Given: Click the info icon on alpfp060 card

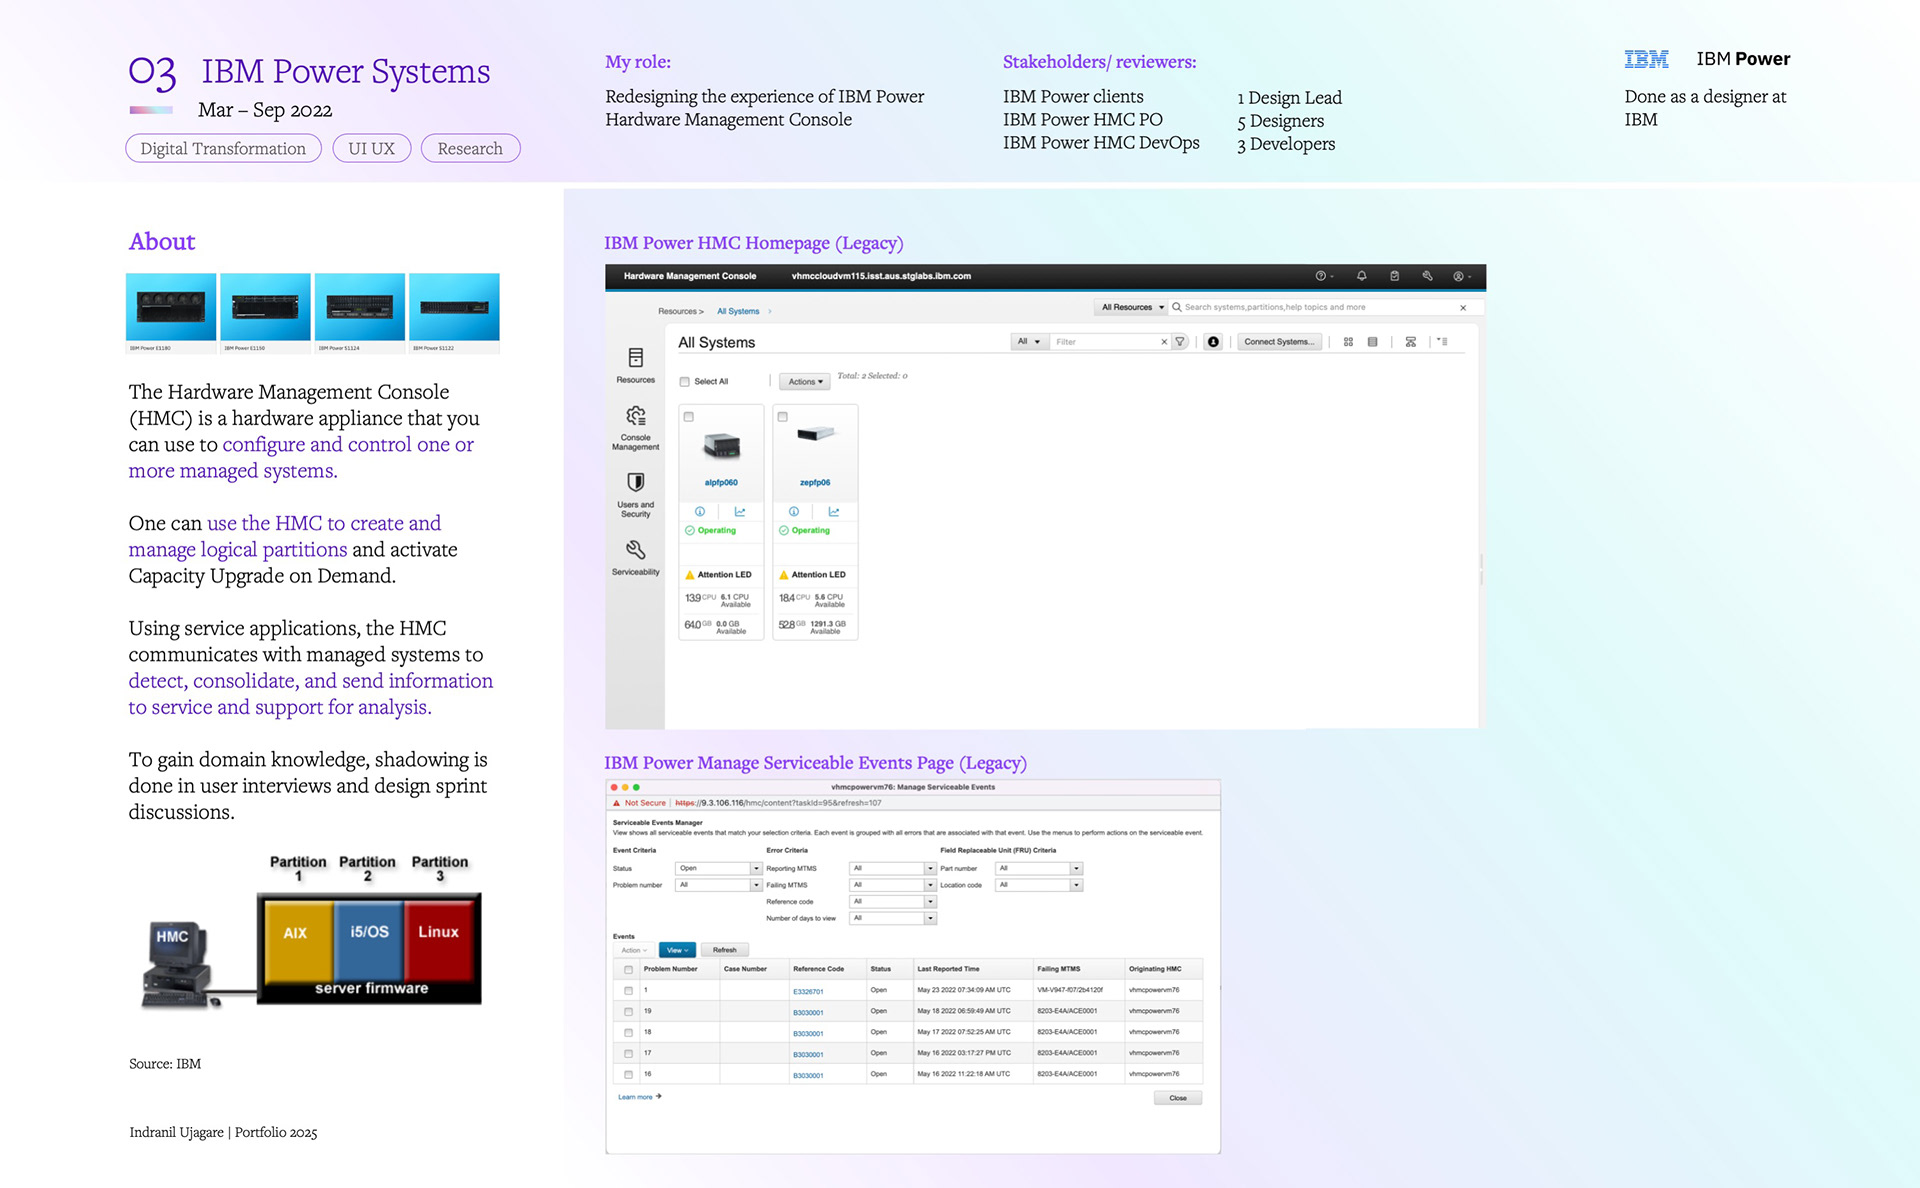Looking at the screenshot, I should pos(700,511).
